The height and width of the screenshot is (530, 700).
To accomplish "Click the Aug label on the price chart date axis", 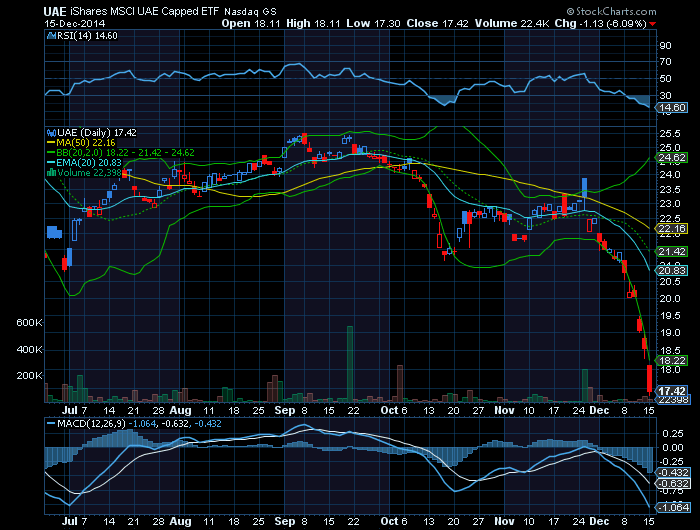I will 181,410.
